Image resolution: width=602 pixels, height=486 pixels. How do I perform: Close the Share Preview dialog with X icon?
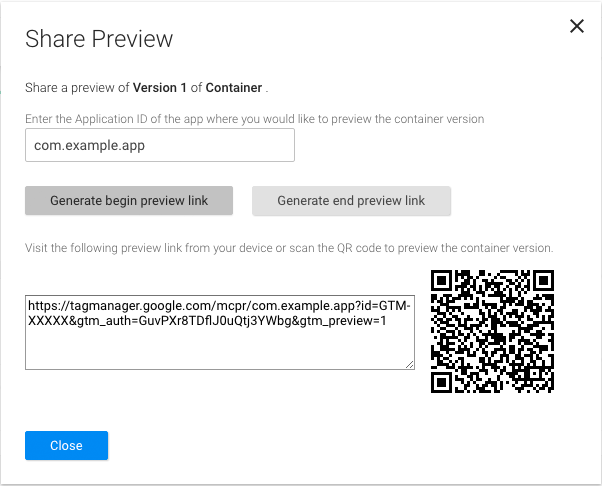(x=577, y=26)
